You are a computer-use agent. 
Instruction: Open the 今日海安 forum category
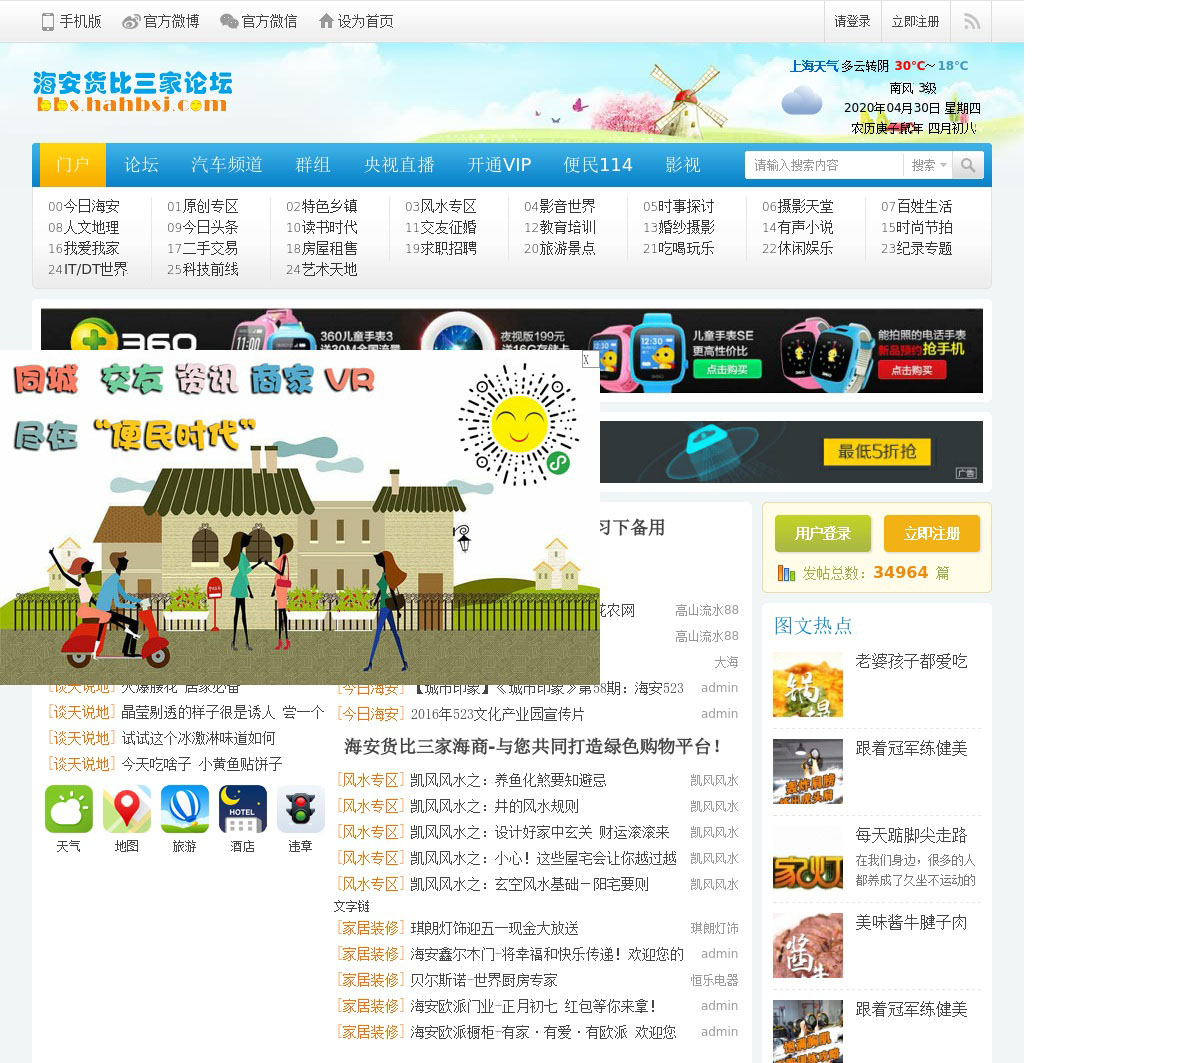(x=90, y=206)
